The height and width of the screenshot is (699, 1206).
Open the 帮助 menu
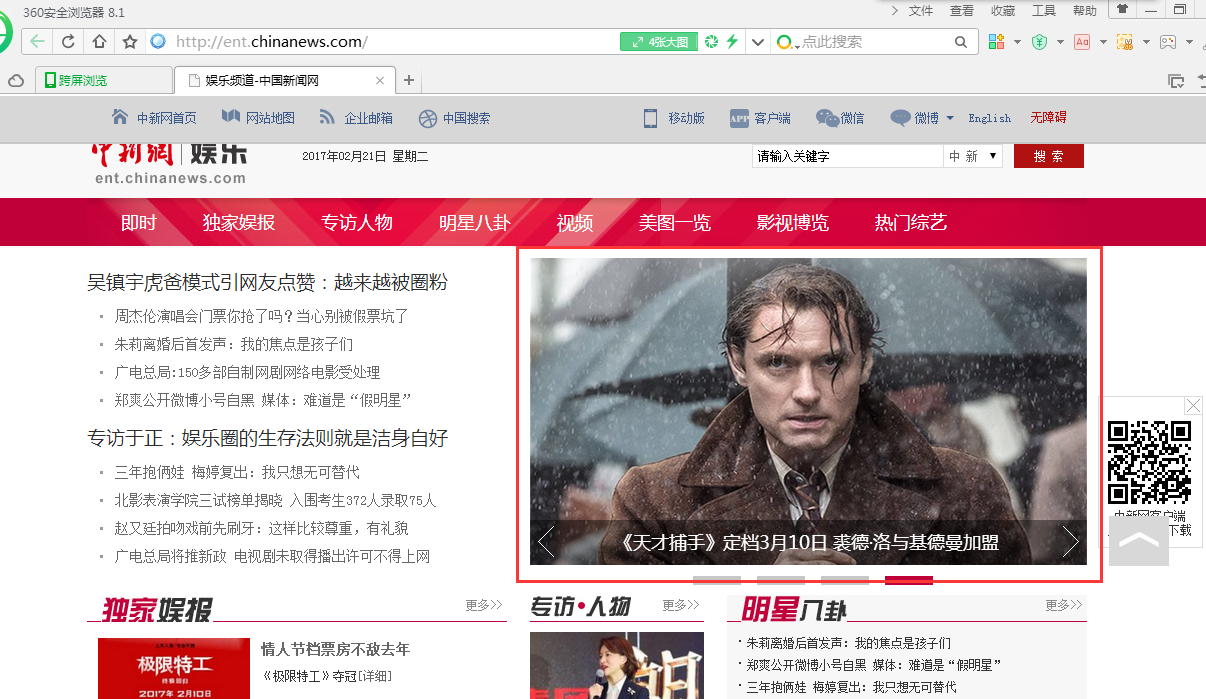[x=1084, y=10]
